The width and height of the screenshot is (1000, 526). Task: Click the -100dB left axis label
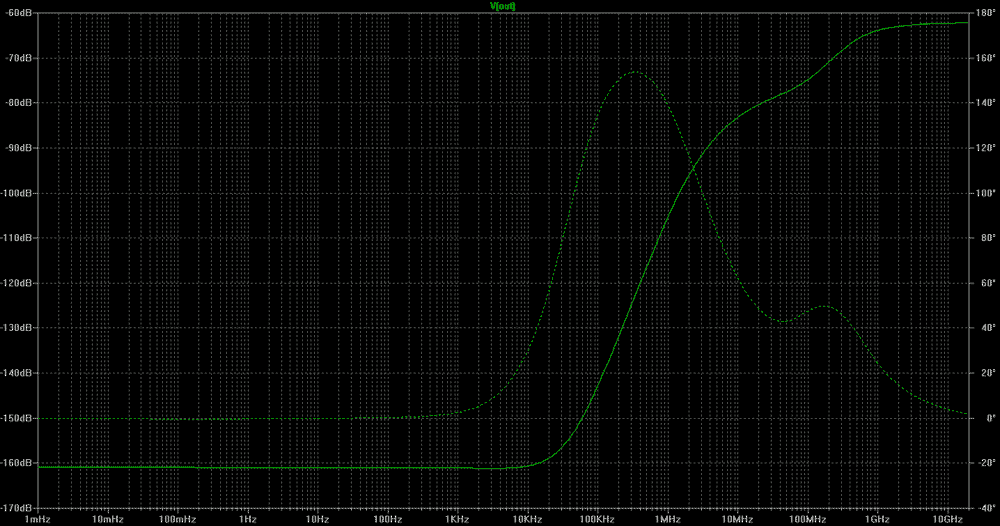(x=15, y=193)
